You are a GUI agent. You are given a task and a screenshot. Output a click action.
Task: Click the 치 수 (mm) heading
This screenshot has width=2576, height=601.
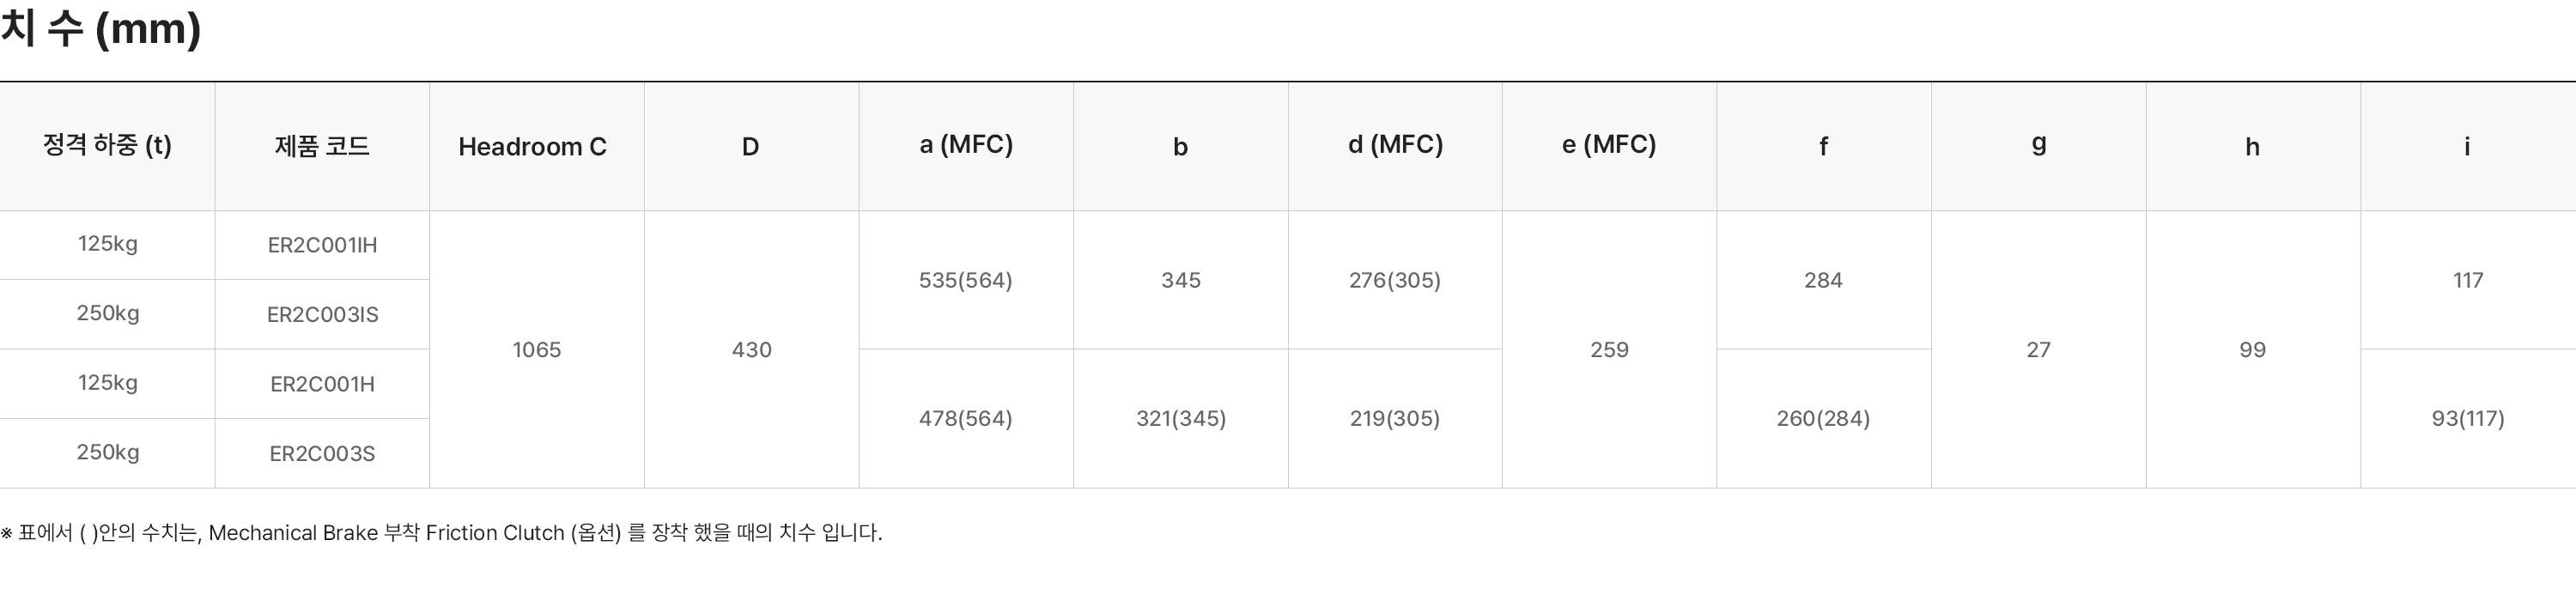pos(101,29)
